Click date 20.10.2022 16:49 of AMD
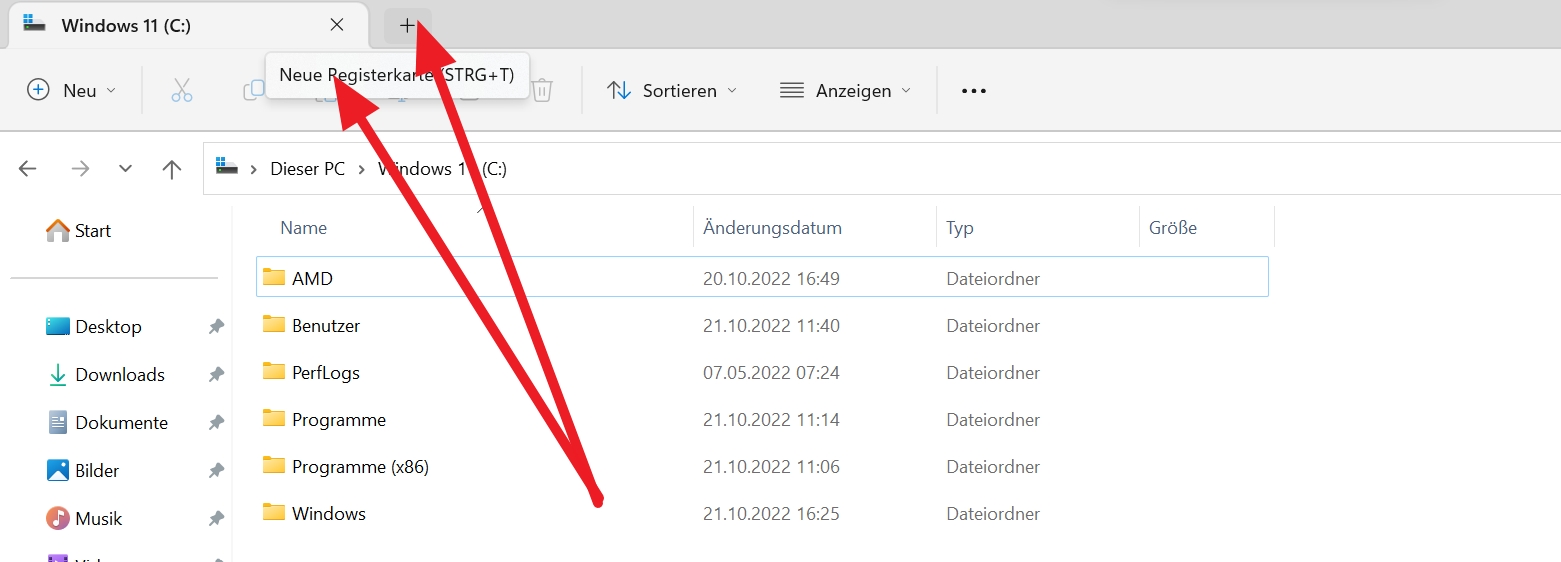 click(771, 279)
